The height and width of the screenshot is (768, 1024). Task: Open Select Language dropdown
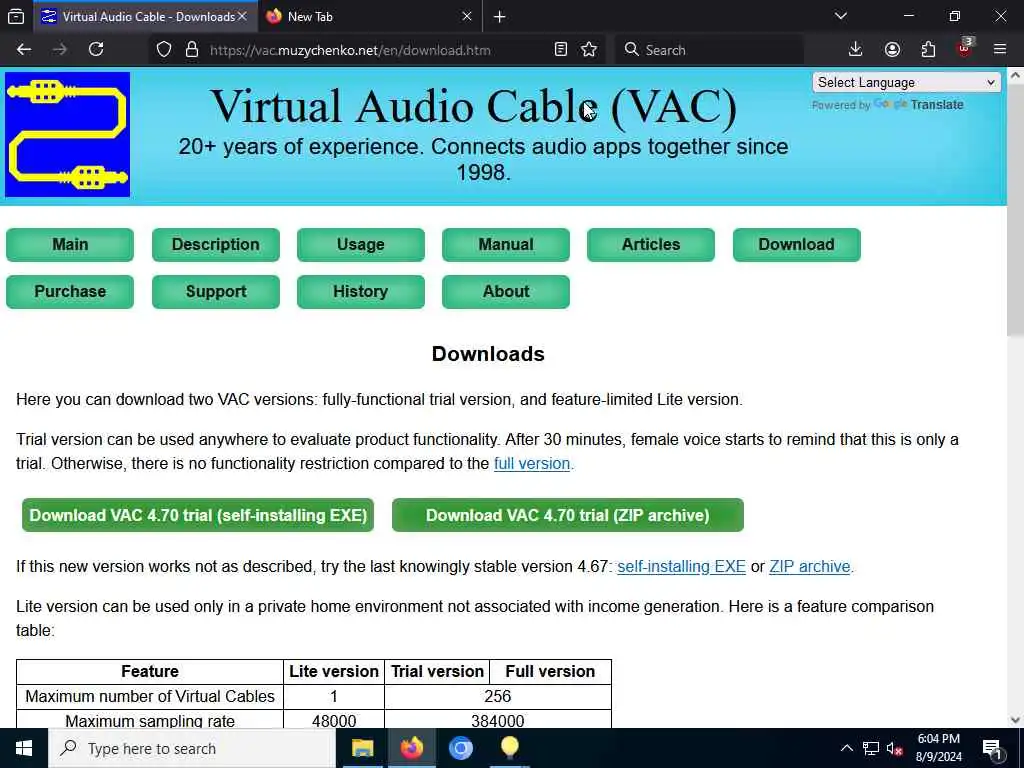point(906,83)
